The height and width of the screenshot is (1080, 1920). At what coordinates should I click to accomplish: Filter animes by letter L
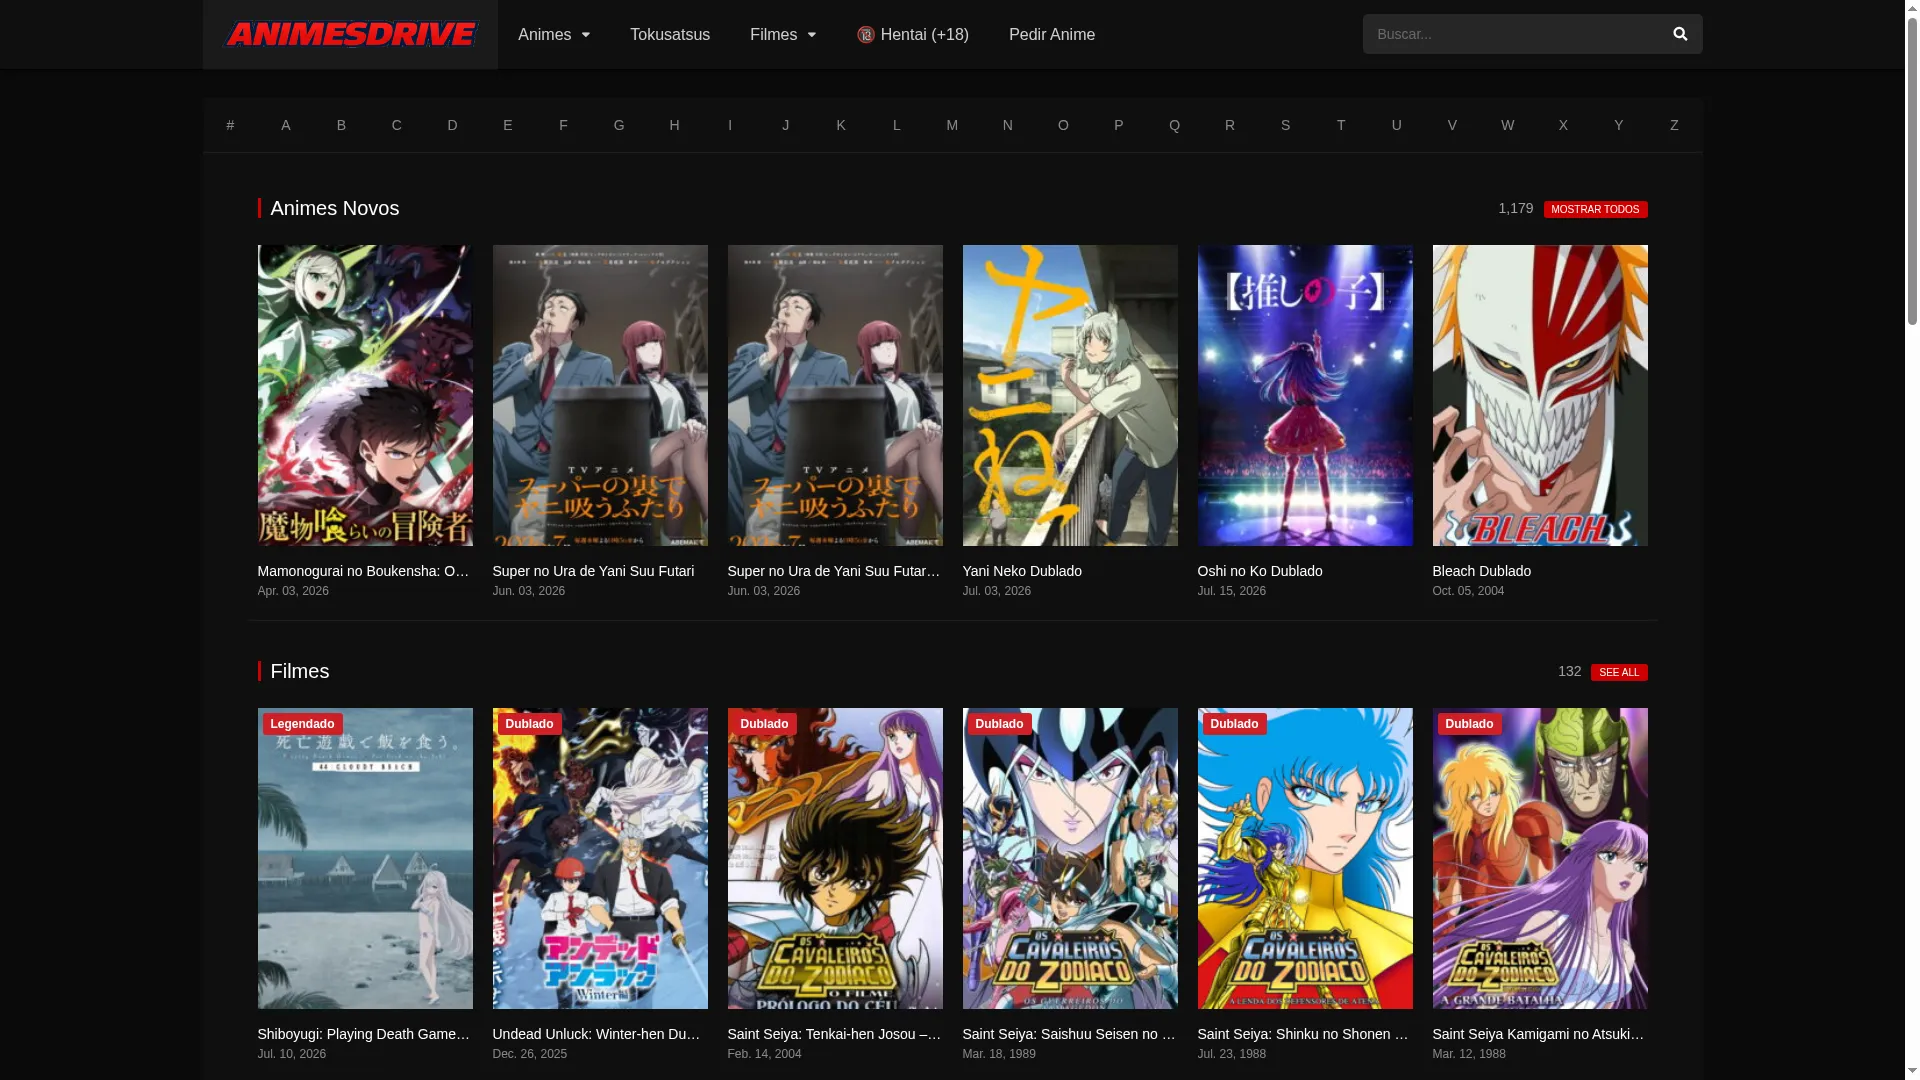897,125
